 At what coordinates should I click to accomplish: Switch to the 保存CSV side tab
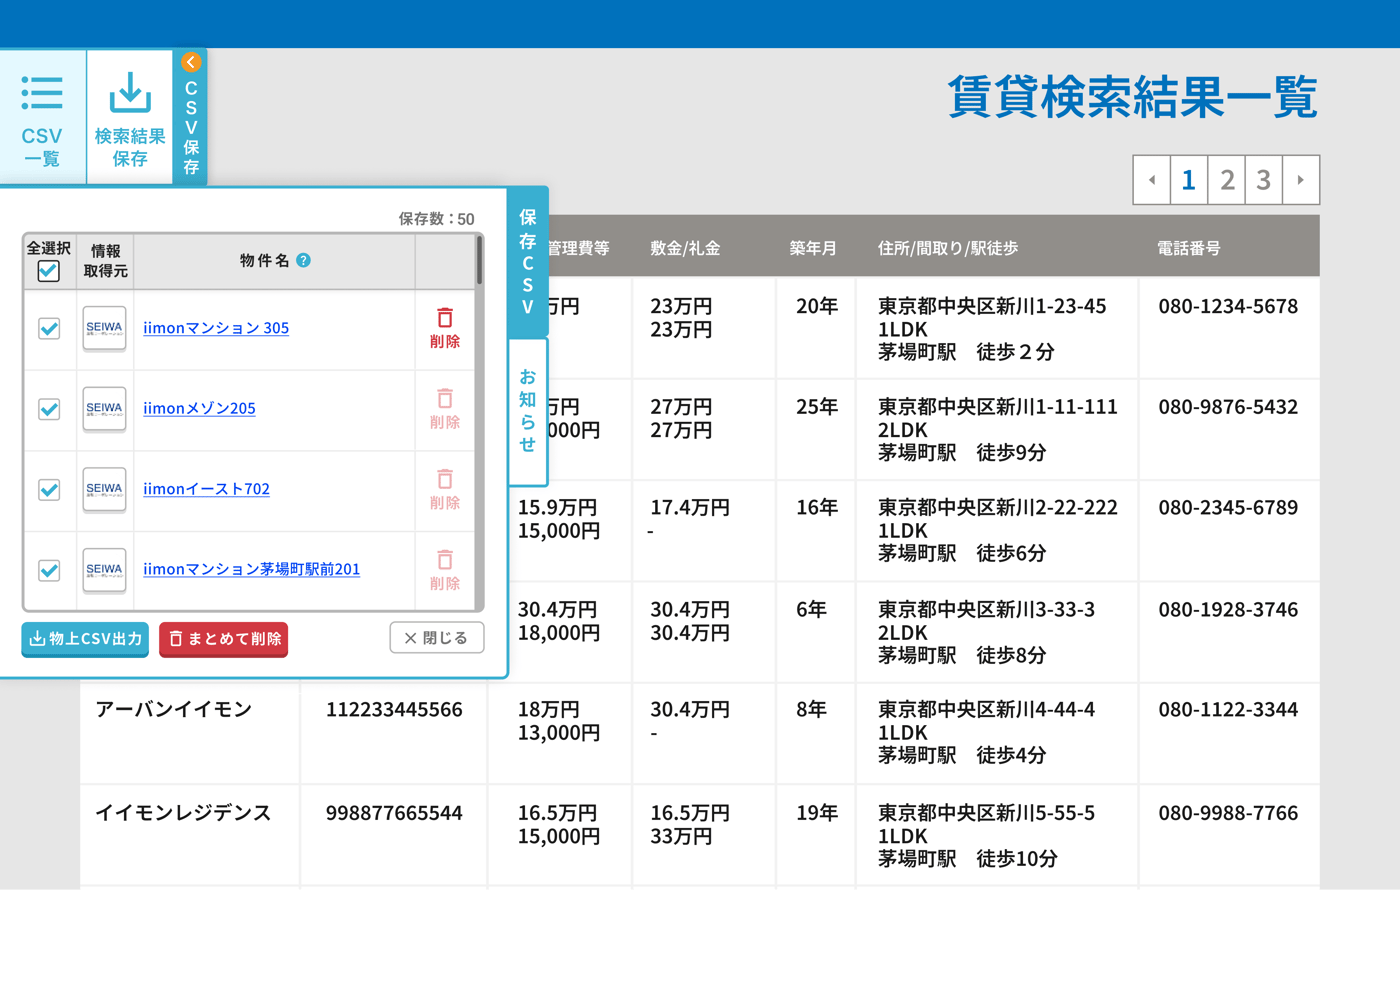[528, 262]
